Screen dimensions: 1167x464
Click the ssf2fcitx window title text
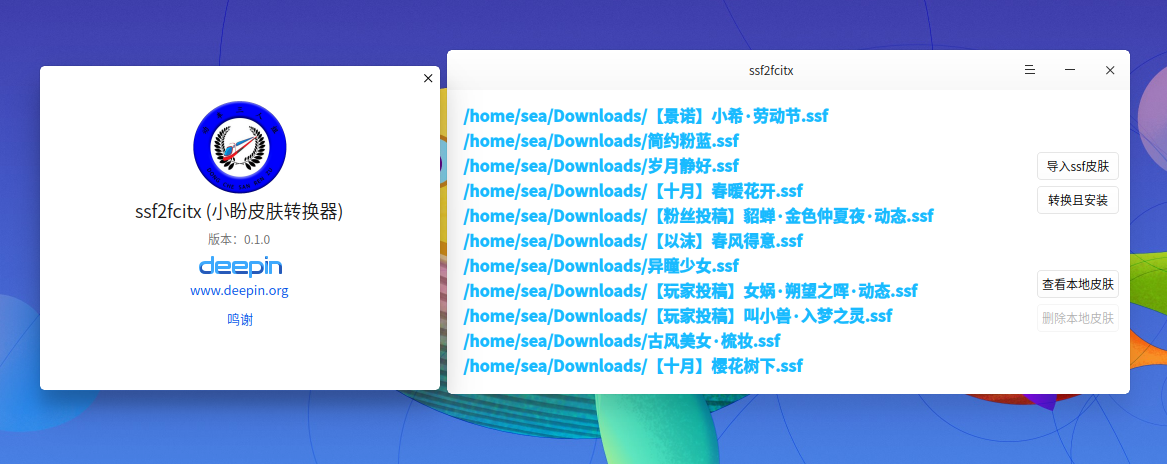coord(771,70)
